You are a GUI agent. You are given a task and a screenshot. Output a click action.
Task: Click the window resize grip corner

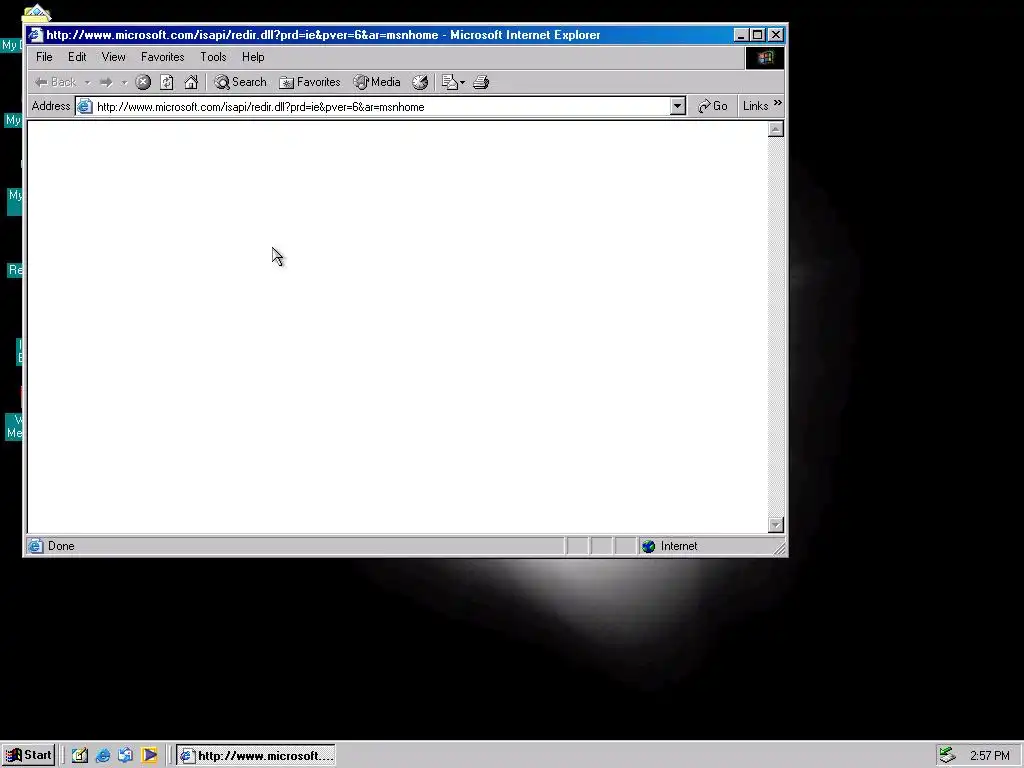(779, 549)
